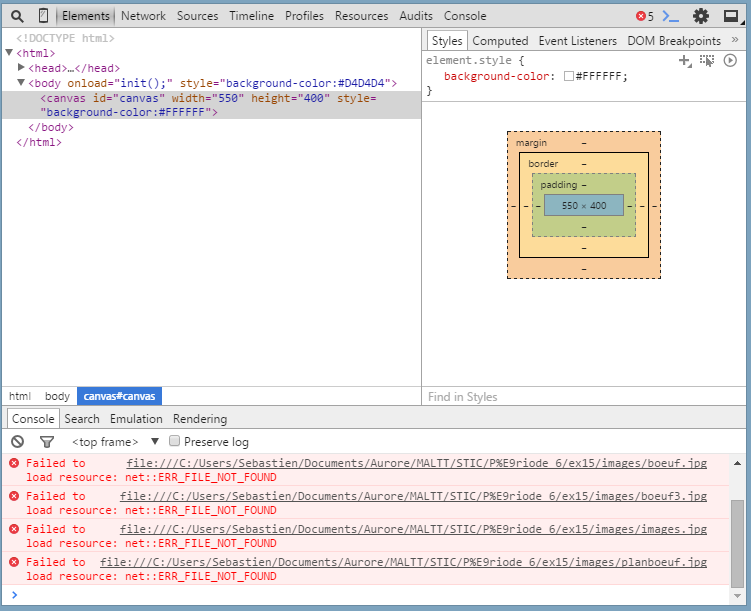Open DevTools settings with the gear icon

[x=701, y=16]
